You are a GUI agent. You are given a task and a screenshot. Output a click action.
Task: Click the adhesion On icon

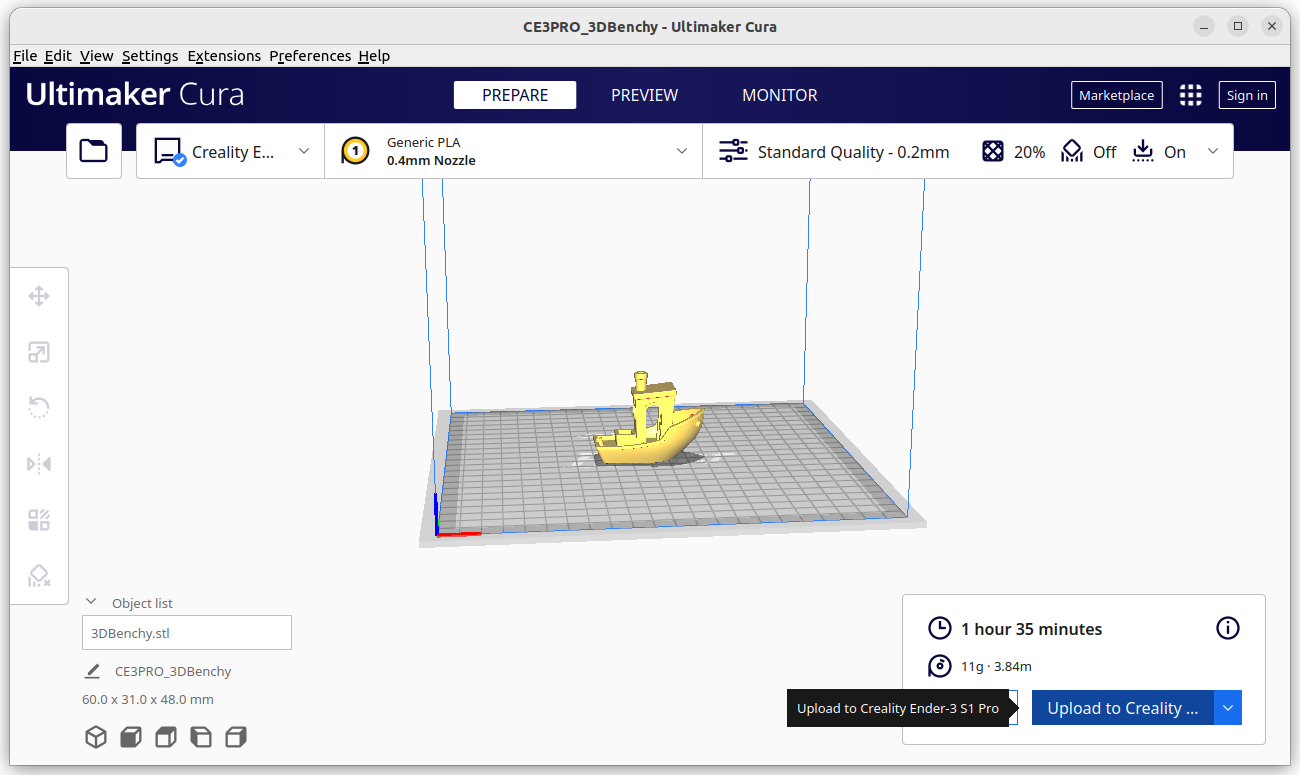point(1143,151)
